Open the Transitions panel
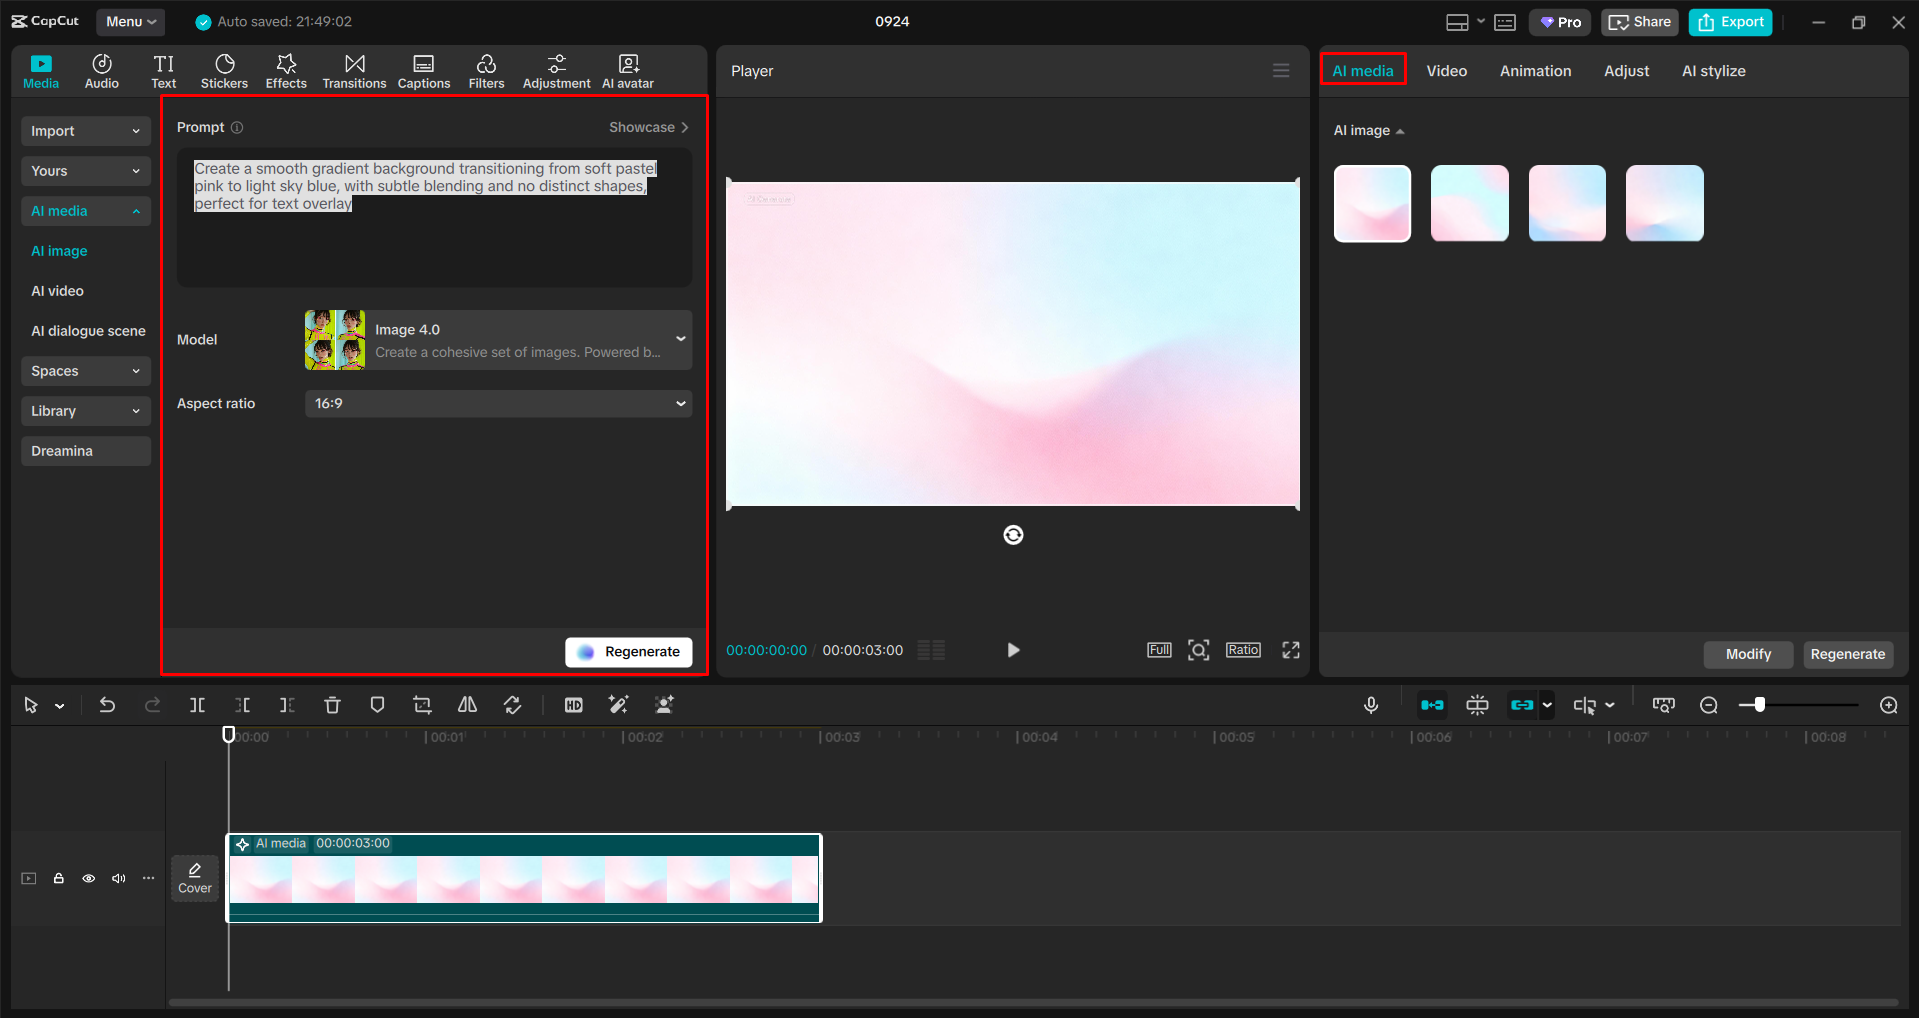 354,71
